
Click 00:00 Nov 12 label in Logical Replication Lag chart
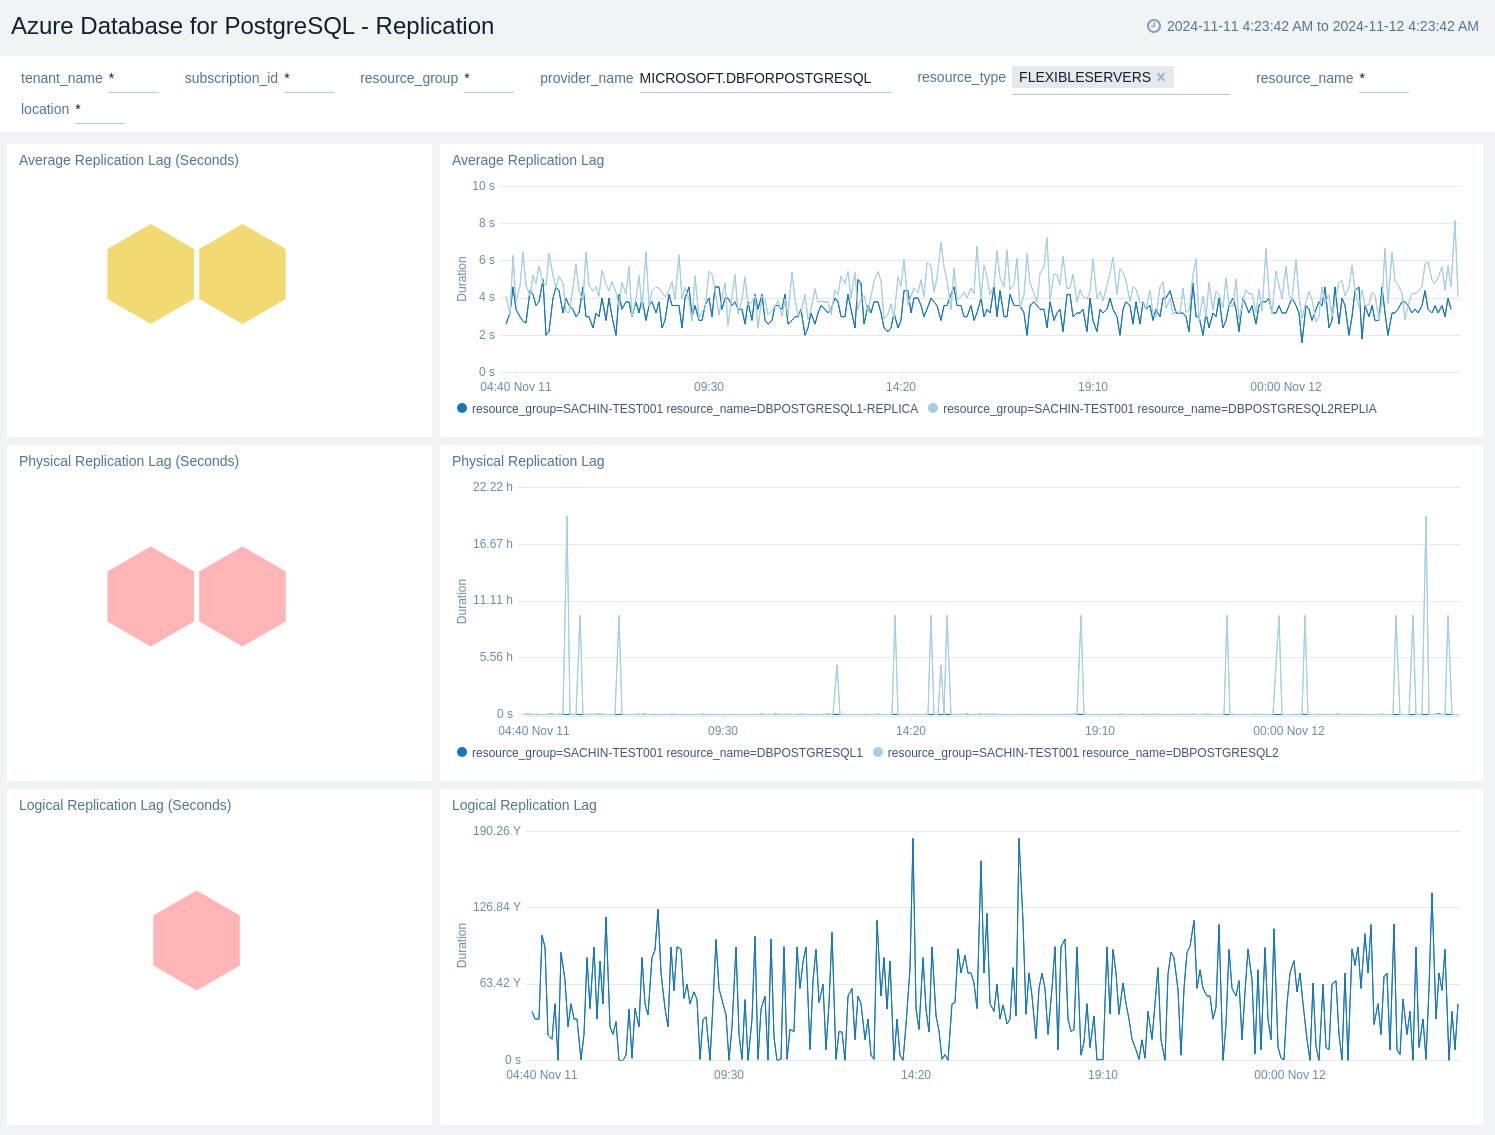click(x=1290, y=1075)
